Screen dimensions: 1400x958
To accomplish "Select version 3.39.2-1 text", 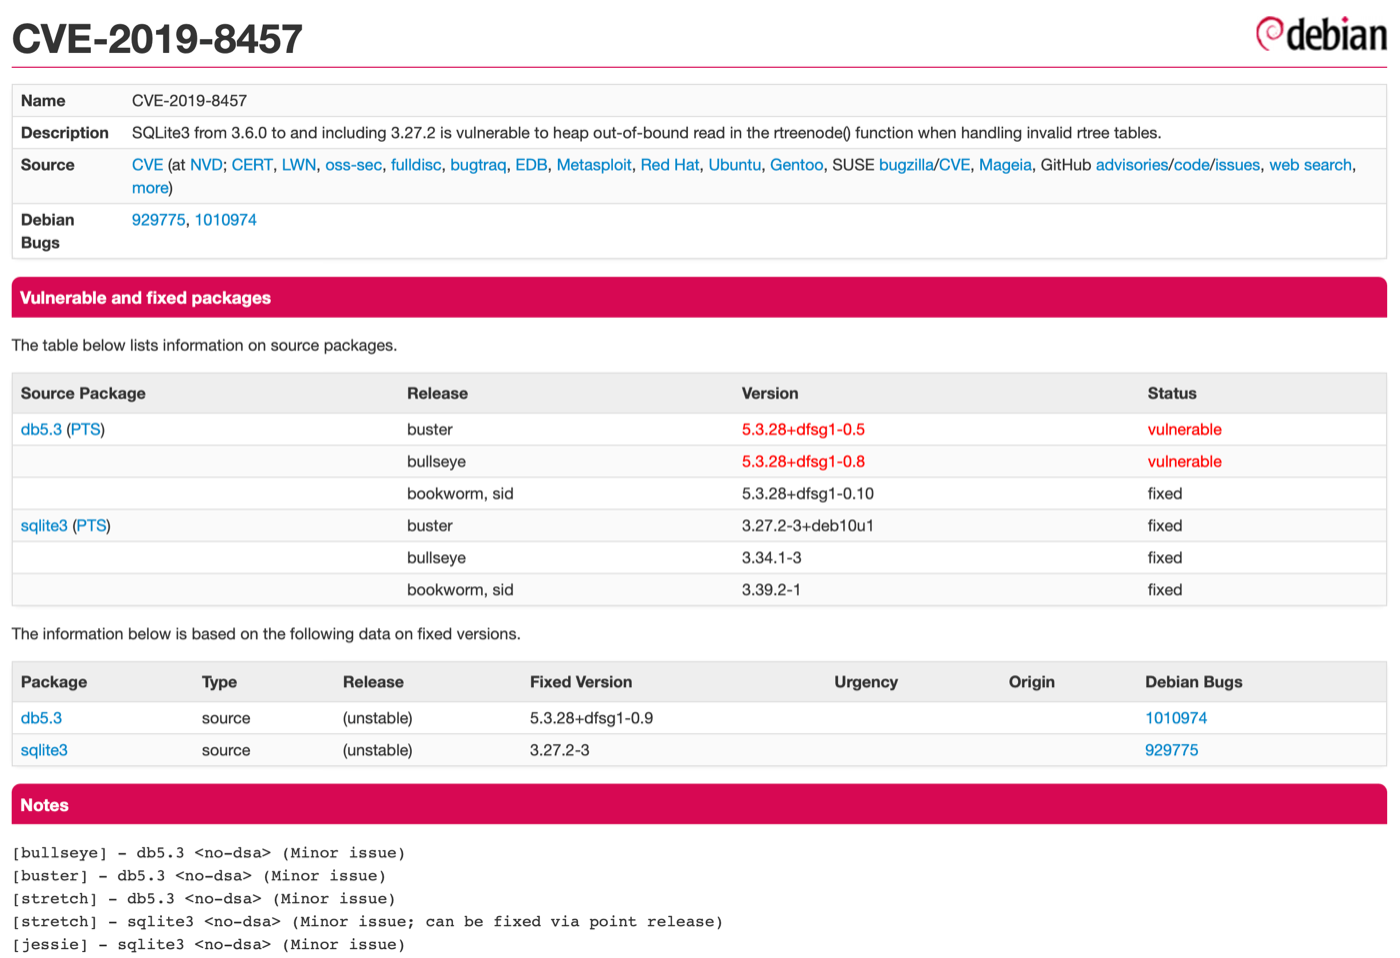I will point(771,590).
